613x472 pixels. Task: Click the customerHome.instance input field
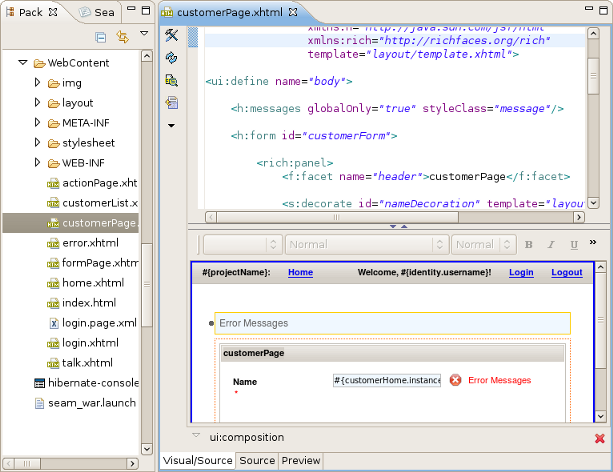tap(386, 380)
